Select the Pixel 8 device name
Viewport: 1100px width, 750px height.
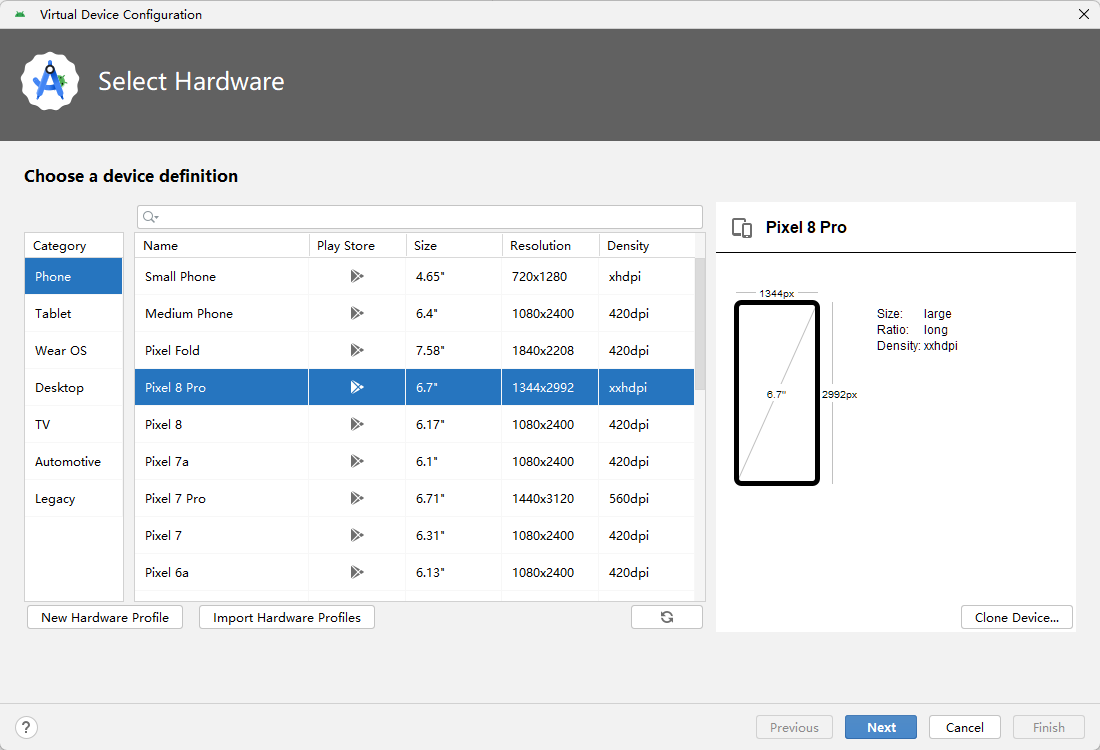163,424
